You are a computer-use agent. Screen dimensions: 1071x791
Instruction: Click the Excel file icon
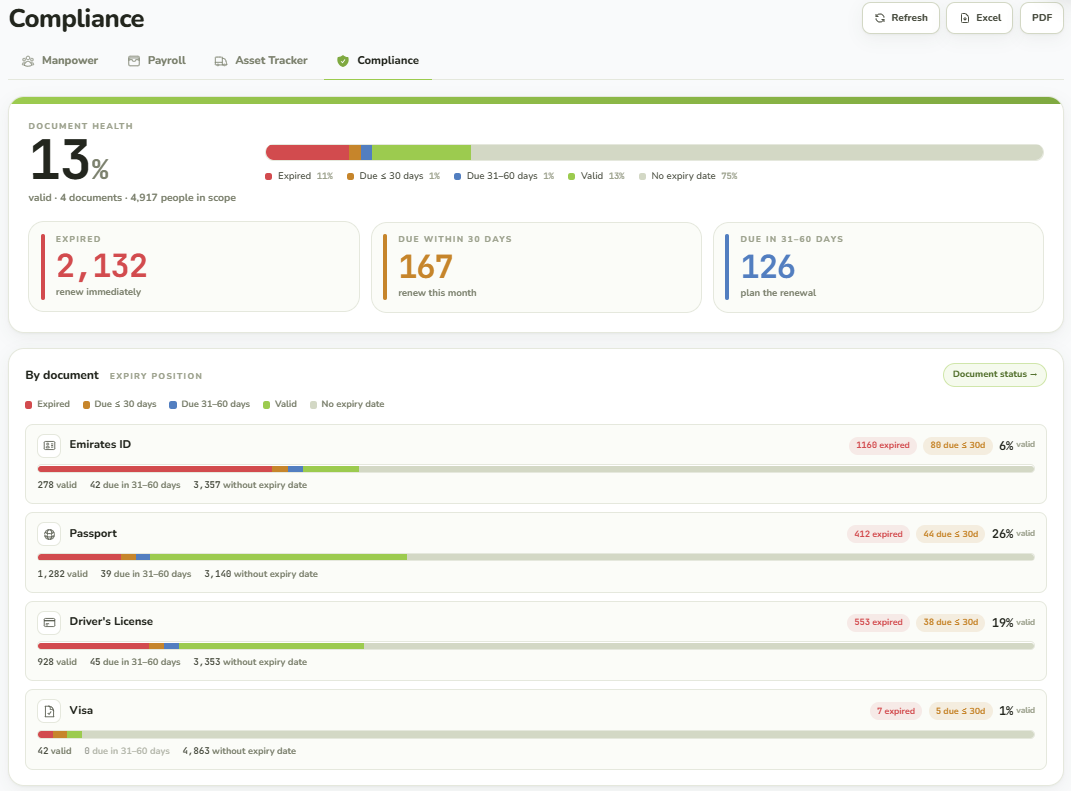(964, 18)
